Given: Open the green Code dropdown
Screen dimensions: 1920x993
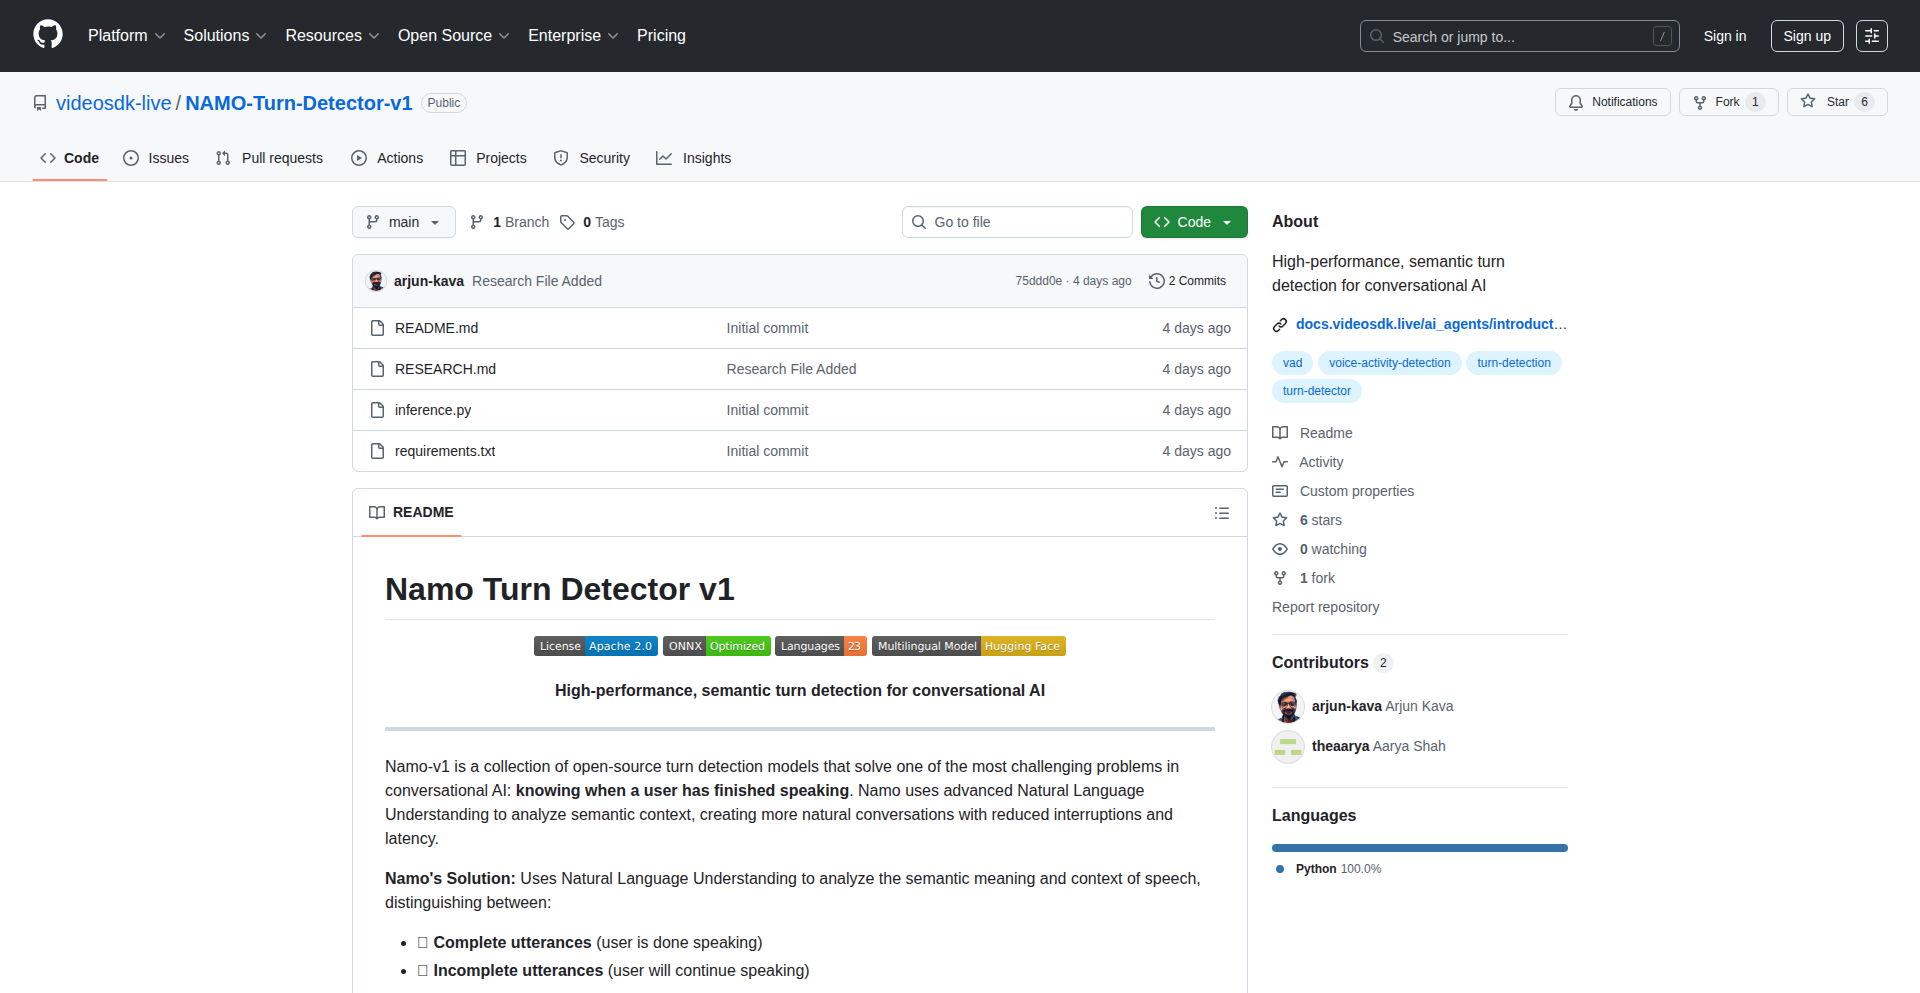Looking at the screenshot, I should coord(1193,222).
